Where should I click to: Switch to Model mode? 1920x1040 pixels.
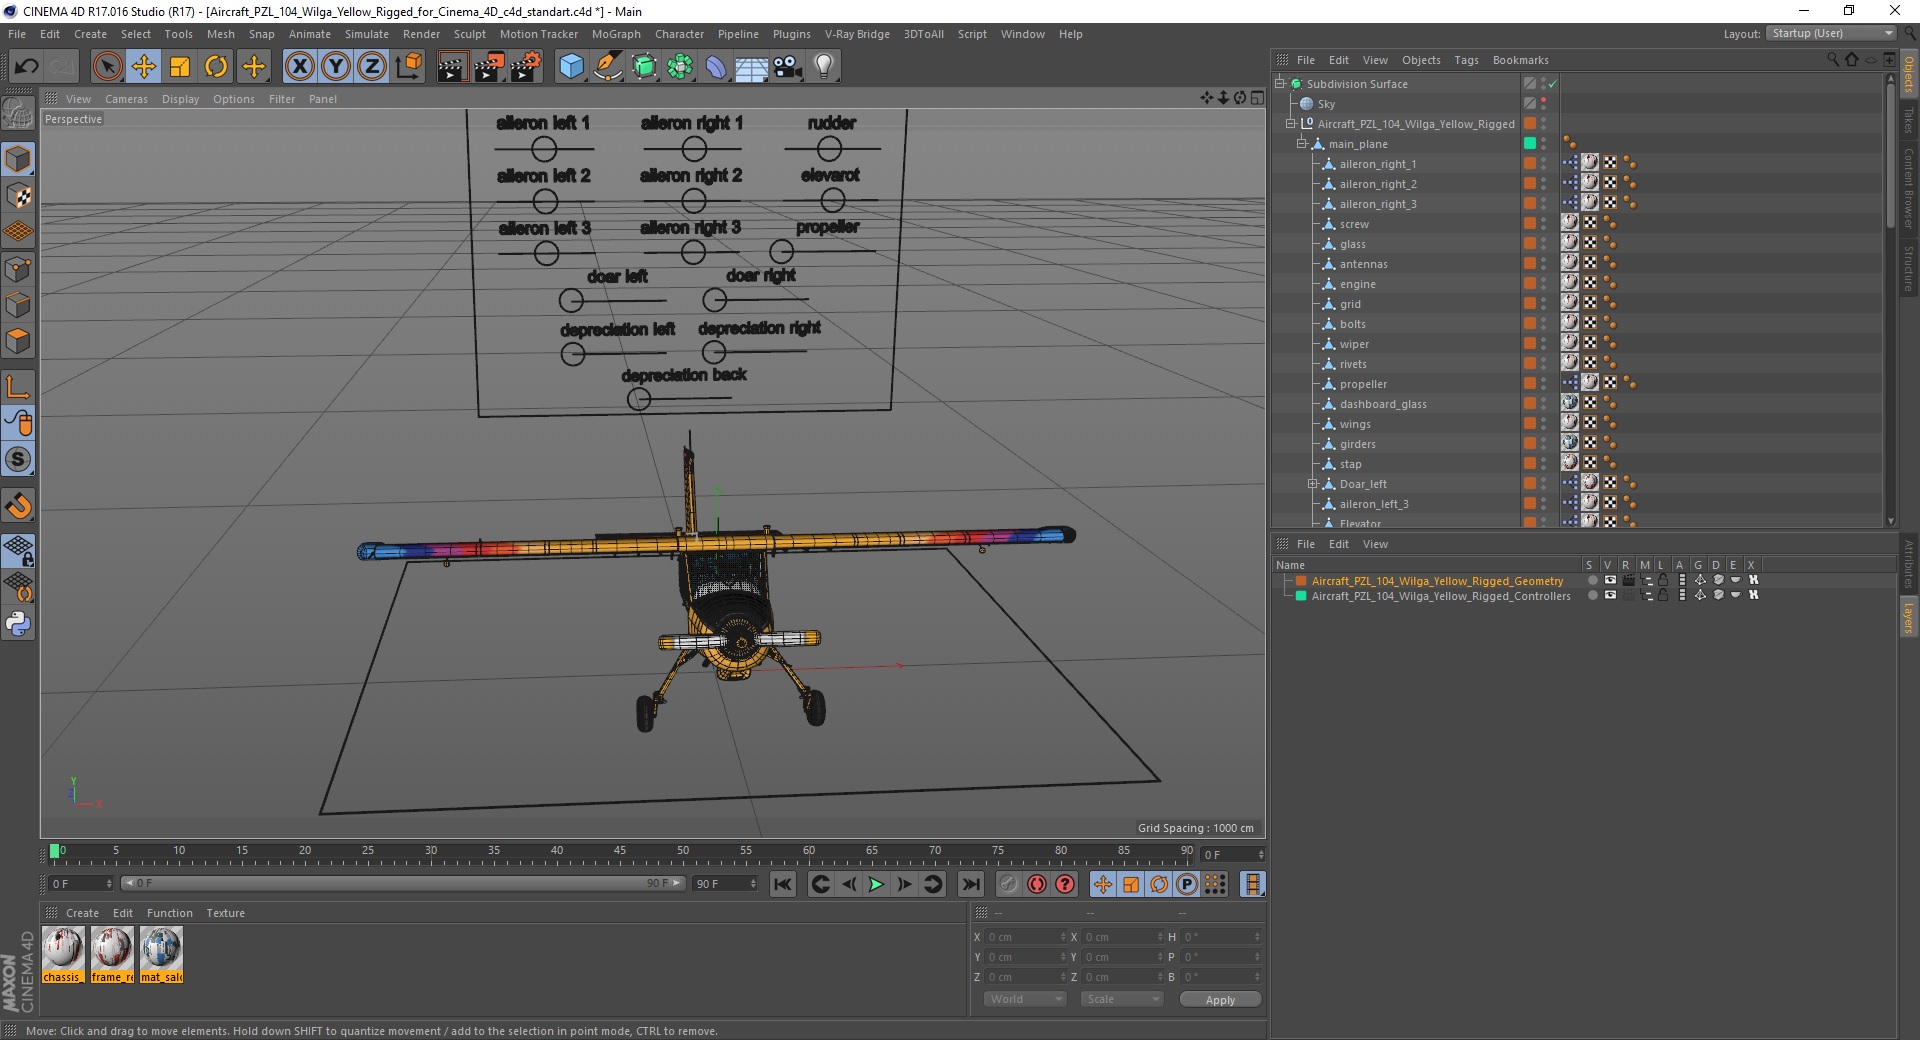18,160
